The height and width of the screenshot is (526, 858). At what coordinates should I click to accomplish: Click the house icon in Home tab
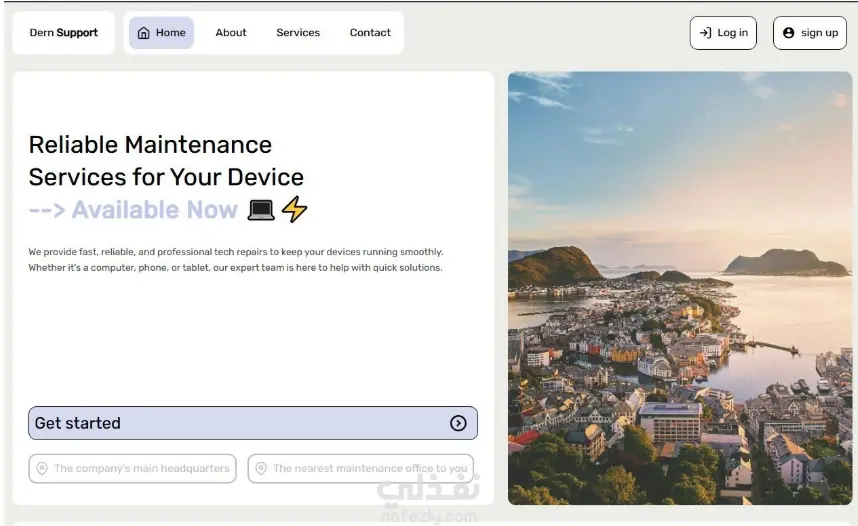tap(143, 33)
